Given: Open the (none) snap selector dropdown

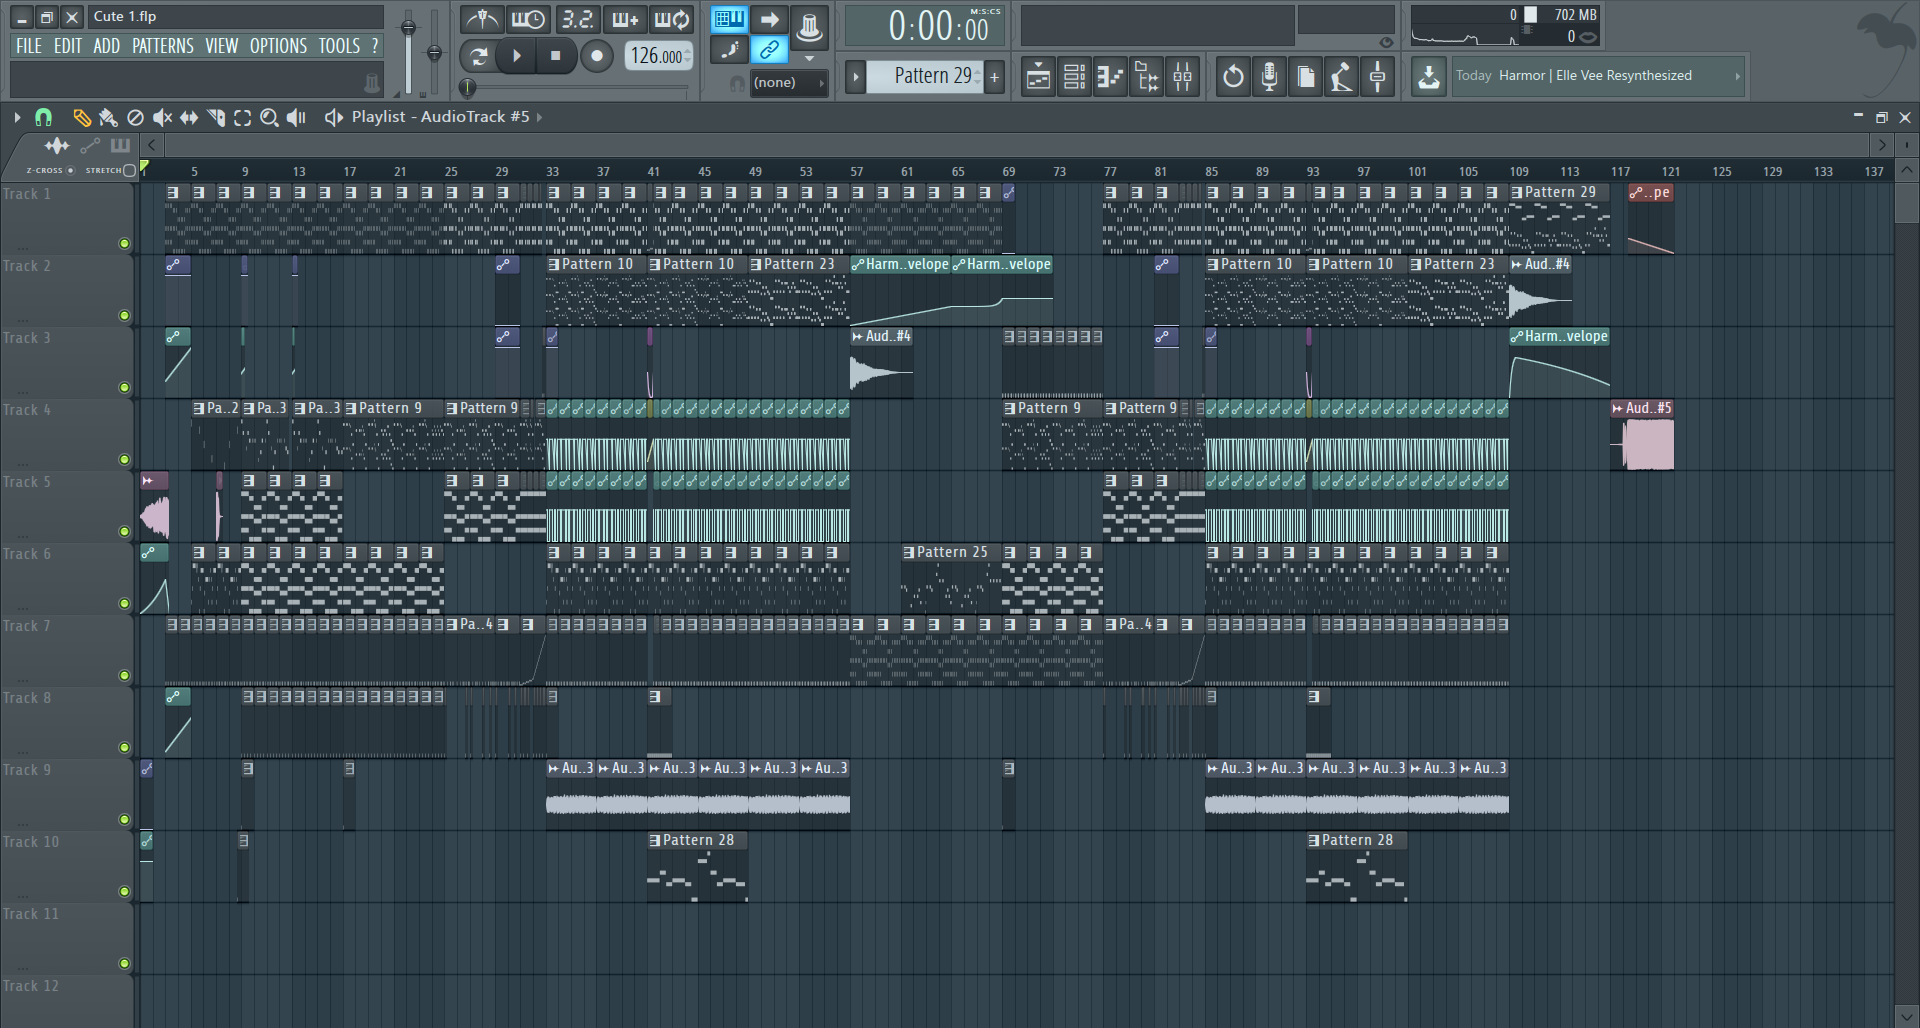Looking at the screenshot, I should [x=788, y=83].
